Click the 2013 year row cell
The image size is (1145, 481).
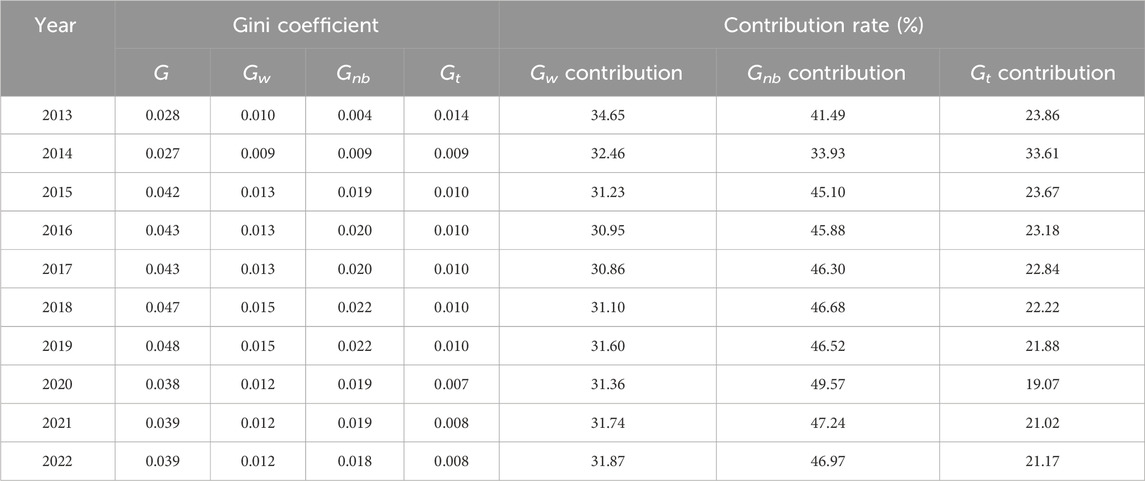57,115
